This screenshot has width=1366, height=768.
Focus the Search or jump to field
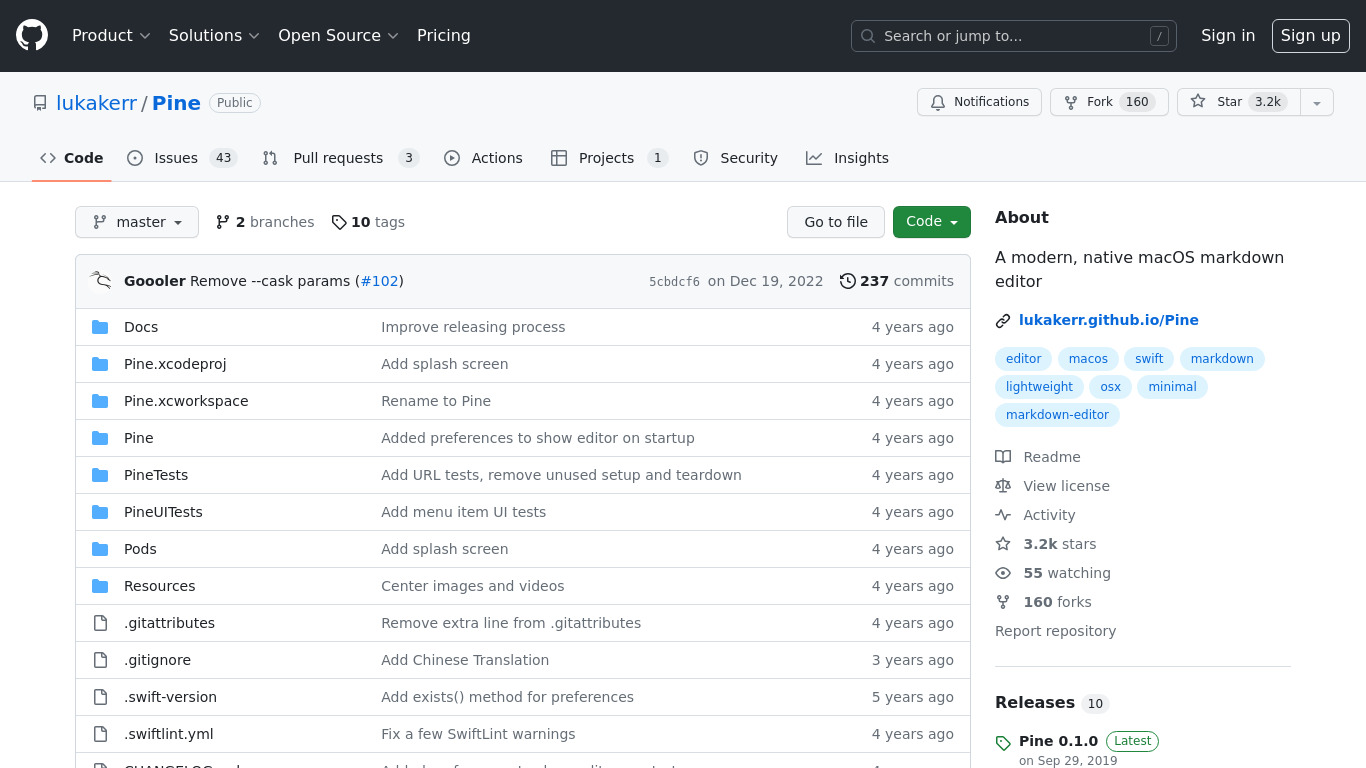coord(1014,36)
